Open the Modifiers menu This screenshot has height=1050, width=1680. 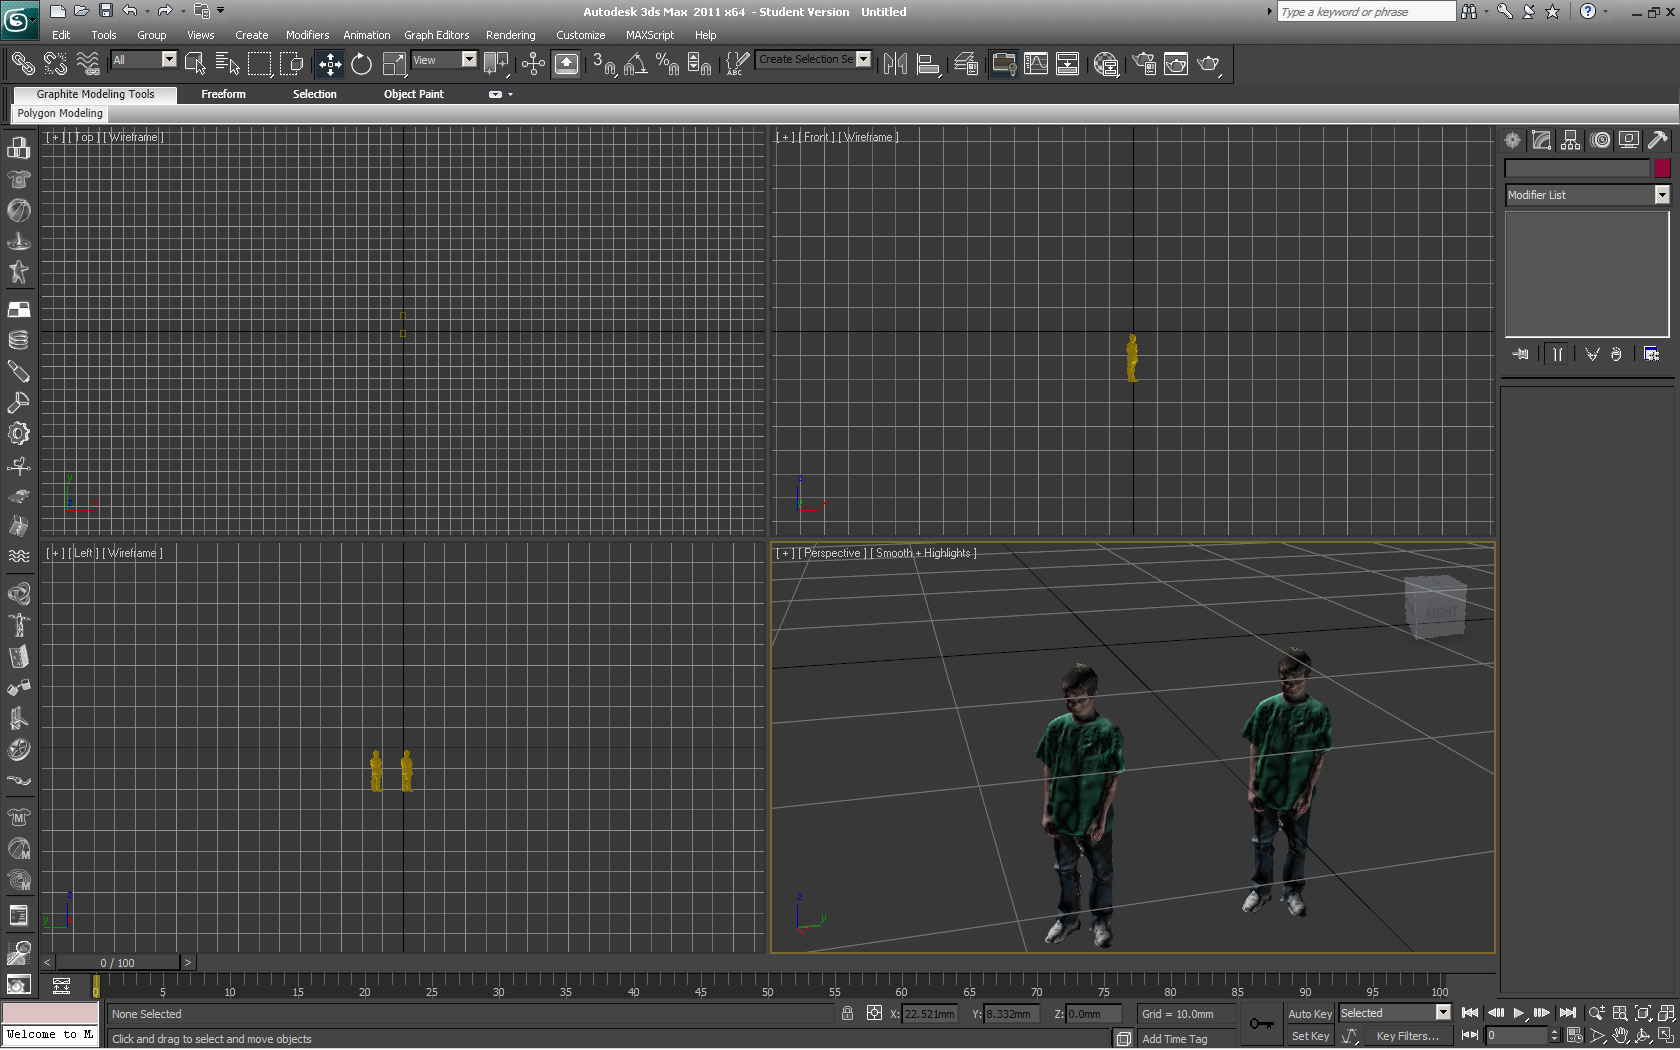pos(307,35)
